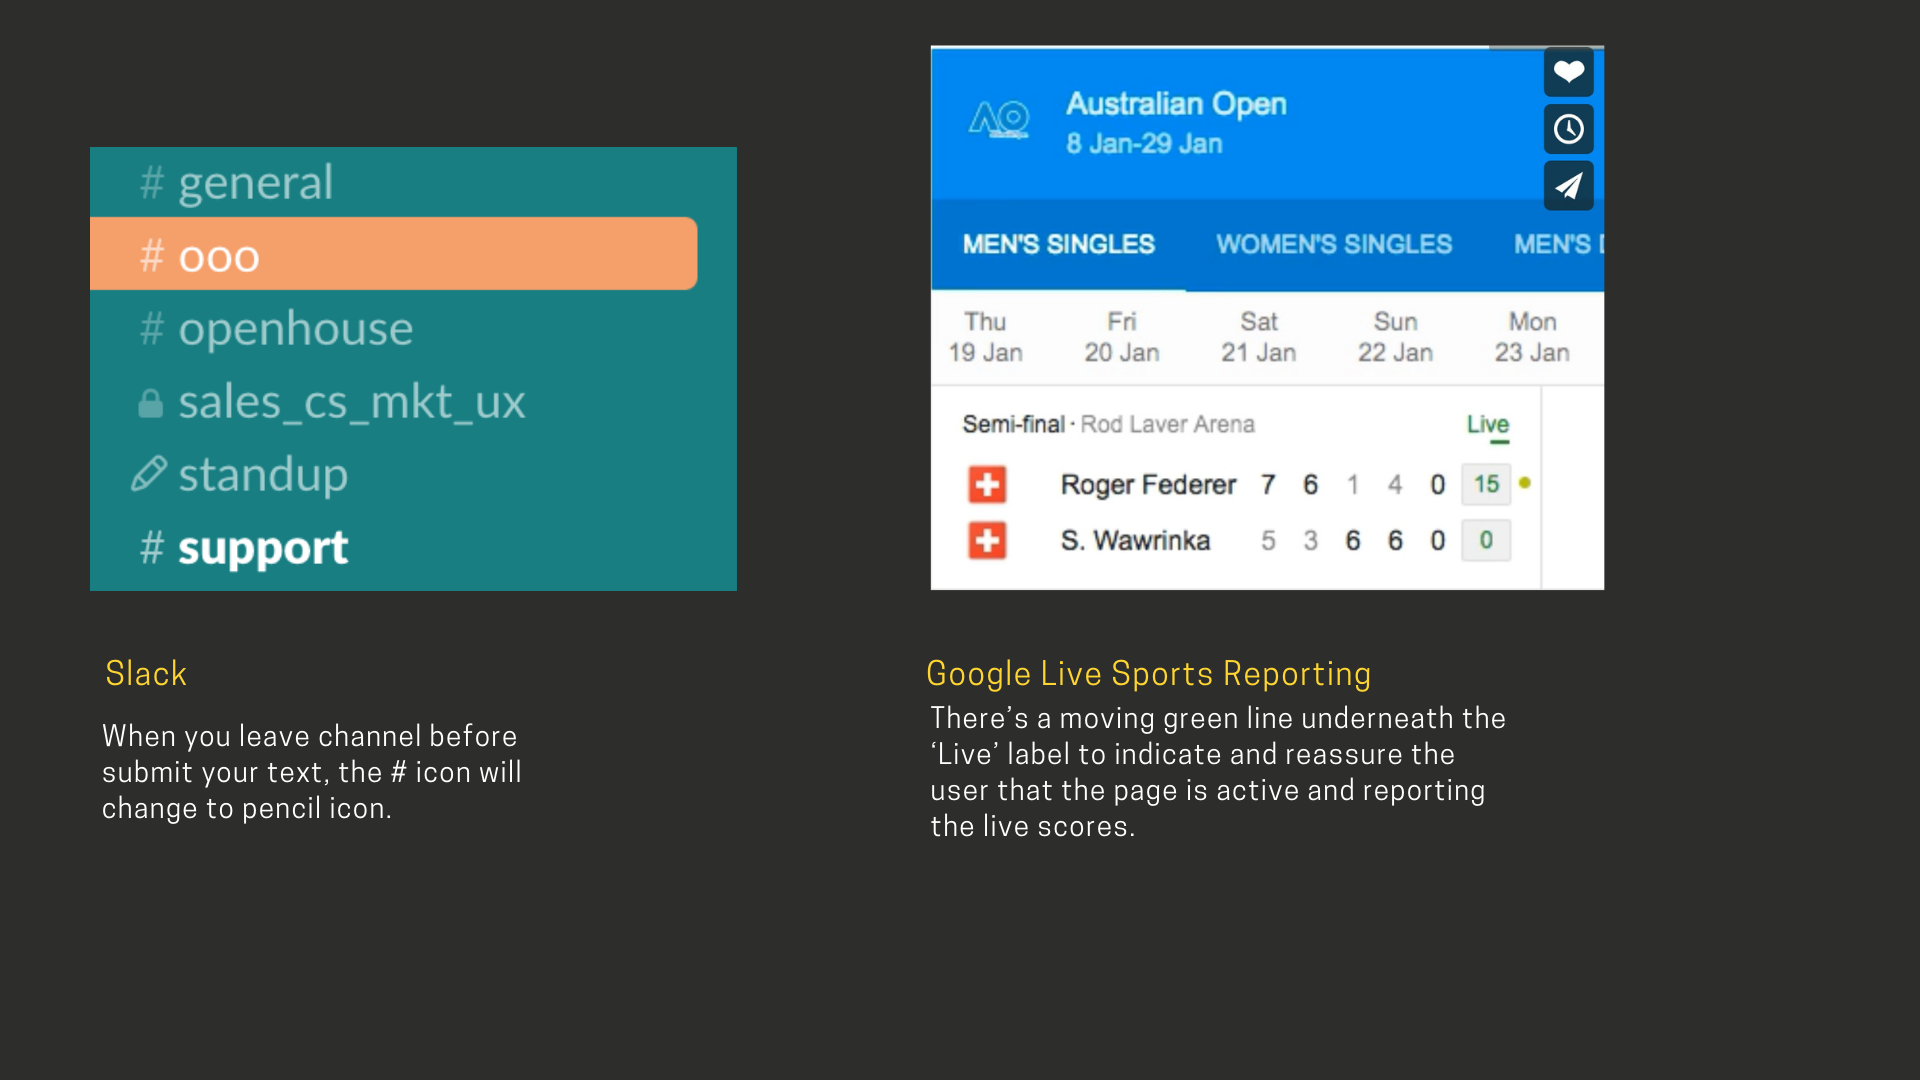This screenshot has width=1920, height=1080.
Task: Click the player name Roger Federer
Action: 1148,485
